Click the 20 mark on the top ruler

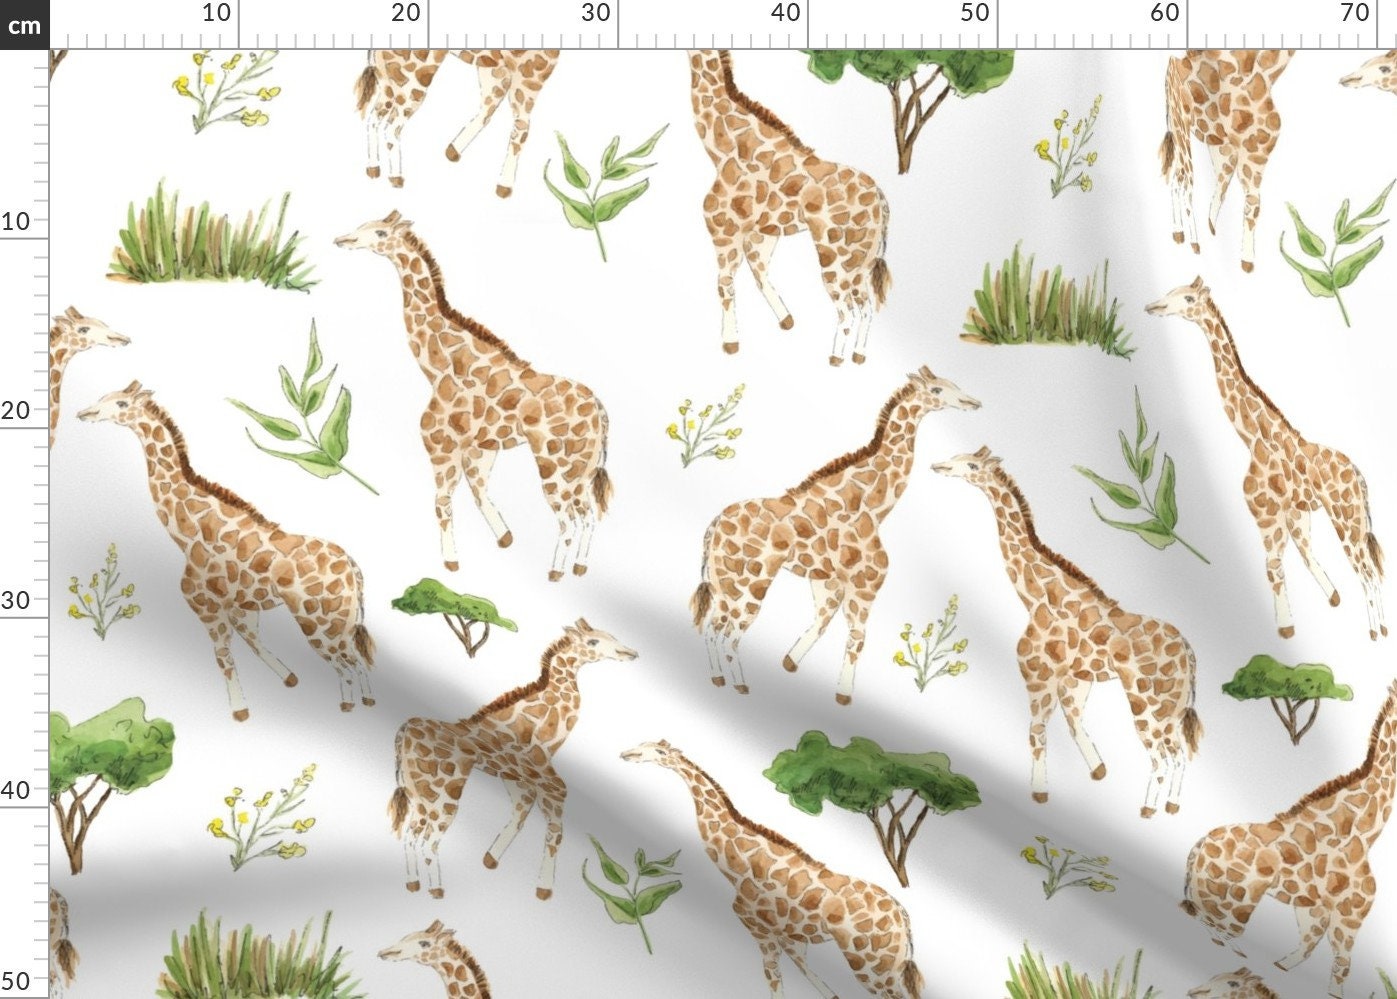405,13
